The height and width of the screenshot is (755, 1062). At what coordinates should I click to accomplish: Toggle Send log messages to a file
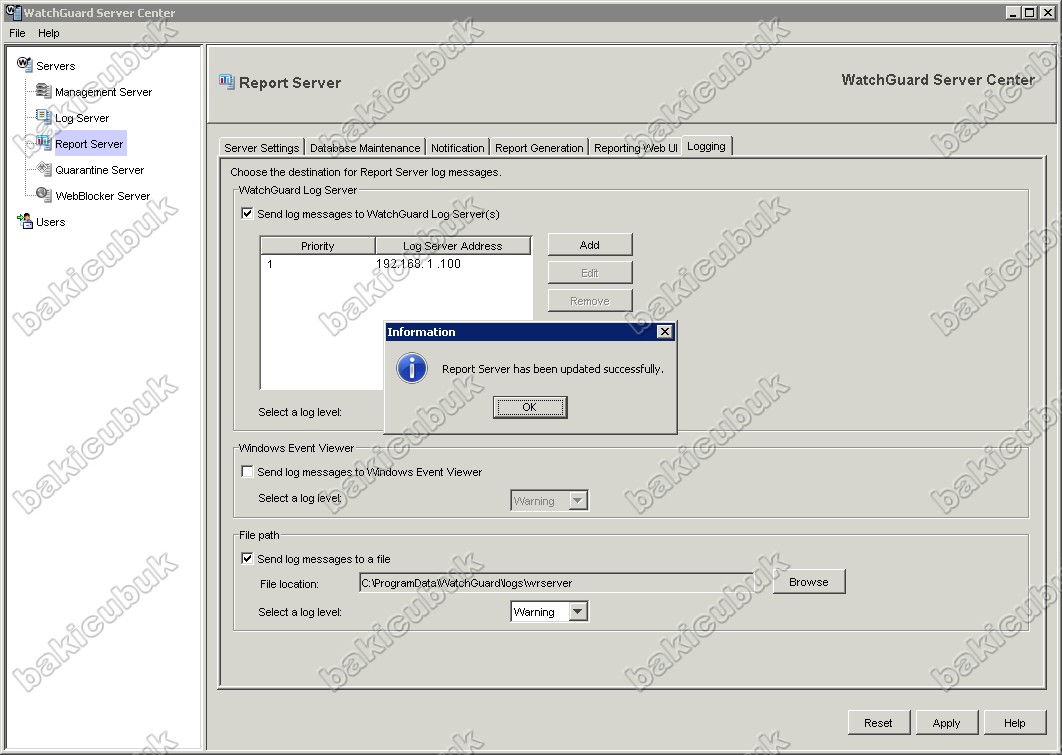pyautogui.click(x=247, y=559)
